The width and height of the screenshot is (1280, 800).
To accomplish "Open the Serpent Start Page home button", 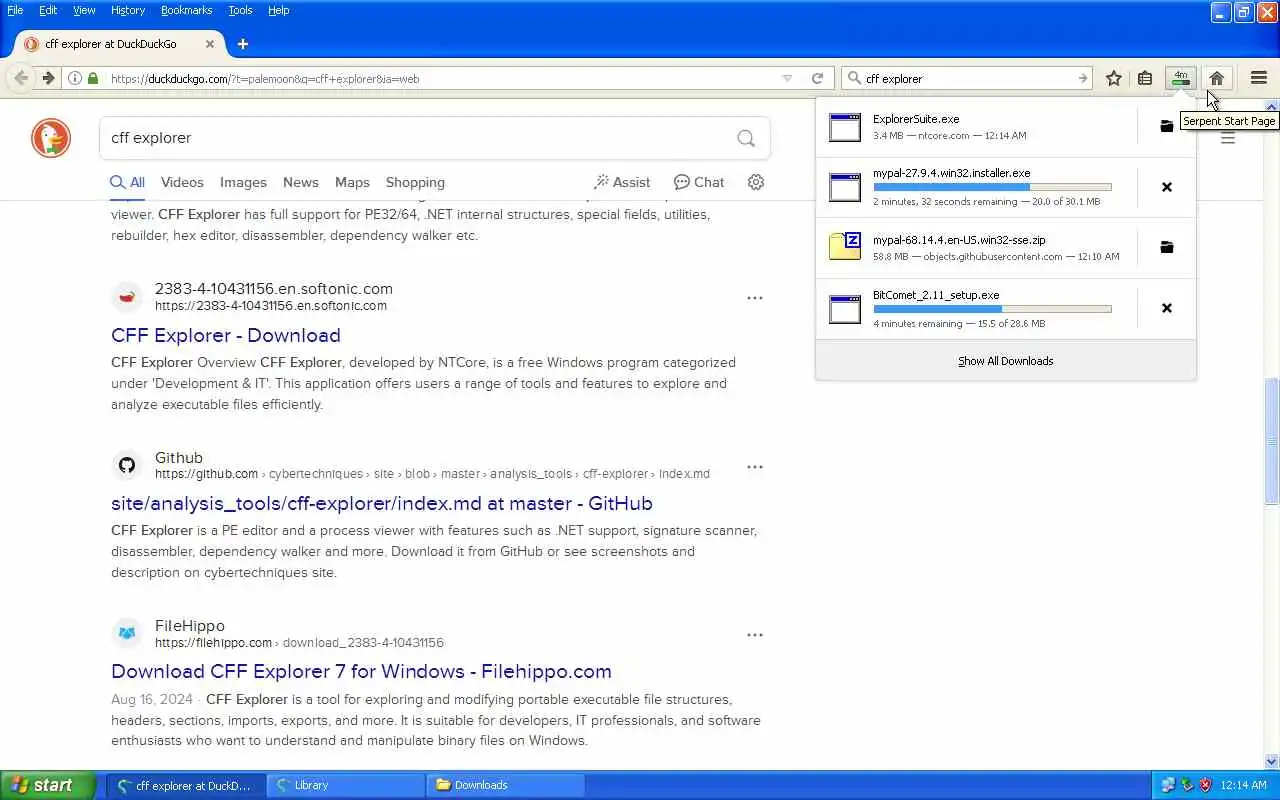I will coord(1216,78).
